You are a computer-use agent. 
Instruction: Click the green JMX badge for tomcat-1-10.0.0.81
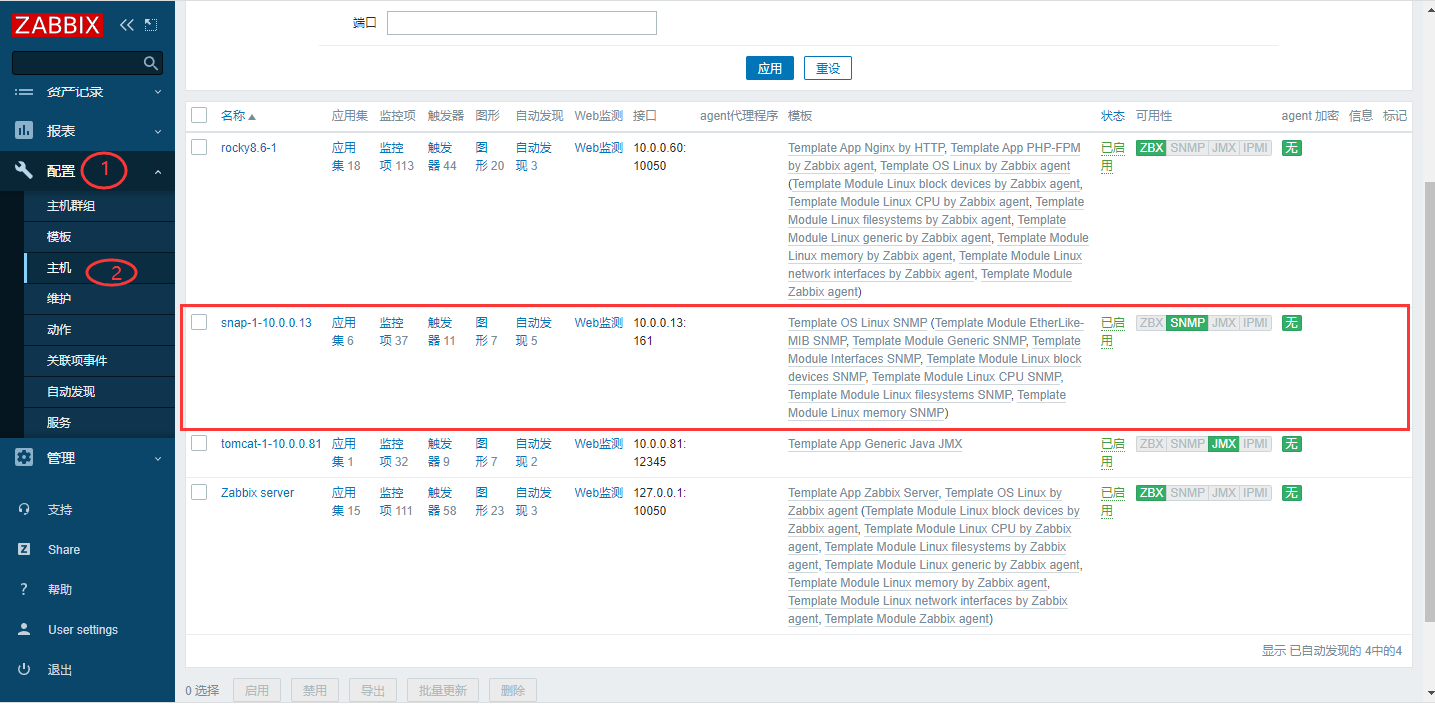click(1223, 444)
